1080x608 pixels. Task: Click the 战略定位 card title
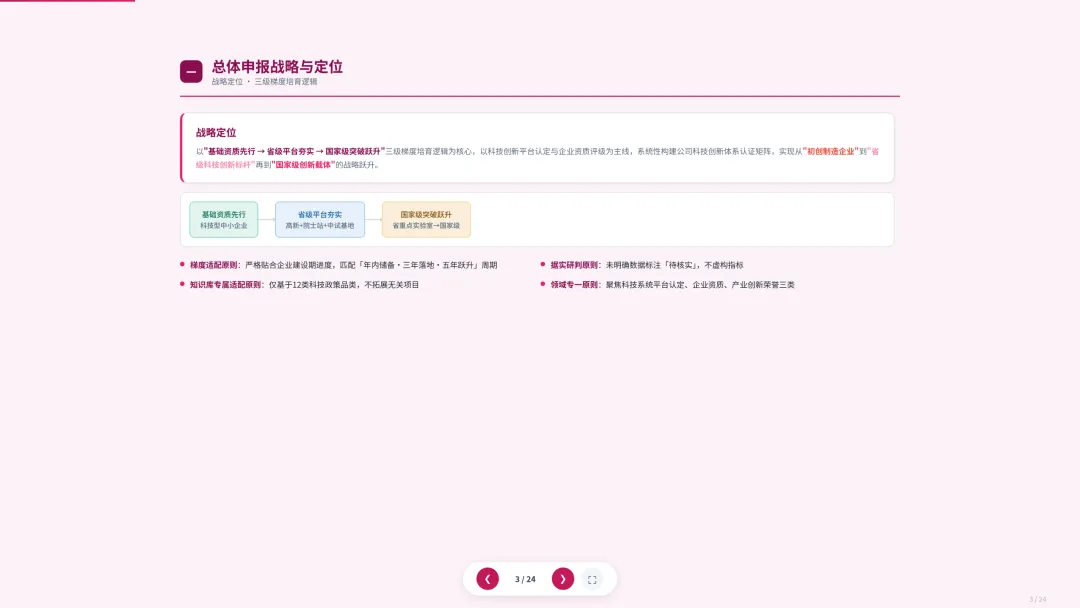pos(216,132)
